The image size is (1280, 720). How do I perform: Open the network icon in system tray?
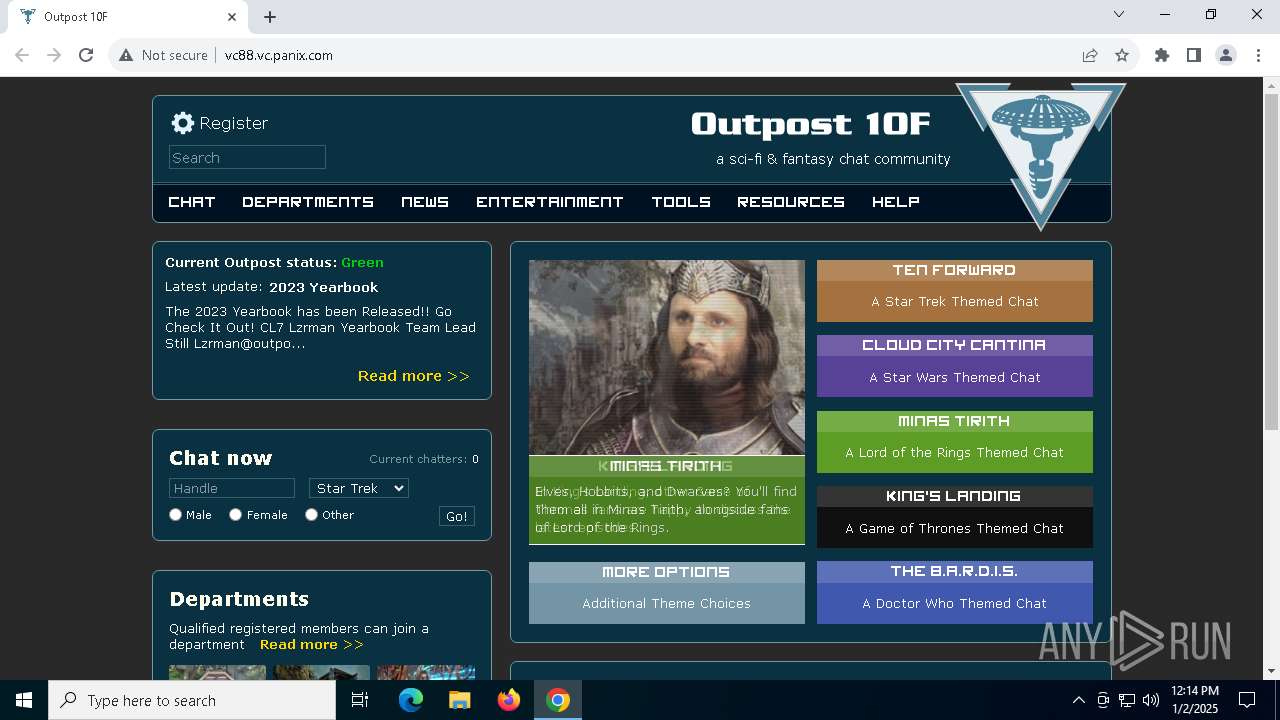click(x=1127, y=700)
